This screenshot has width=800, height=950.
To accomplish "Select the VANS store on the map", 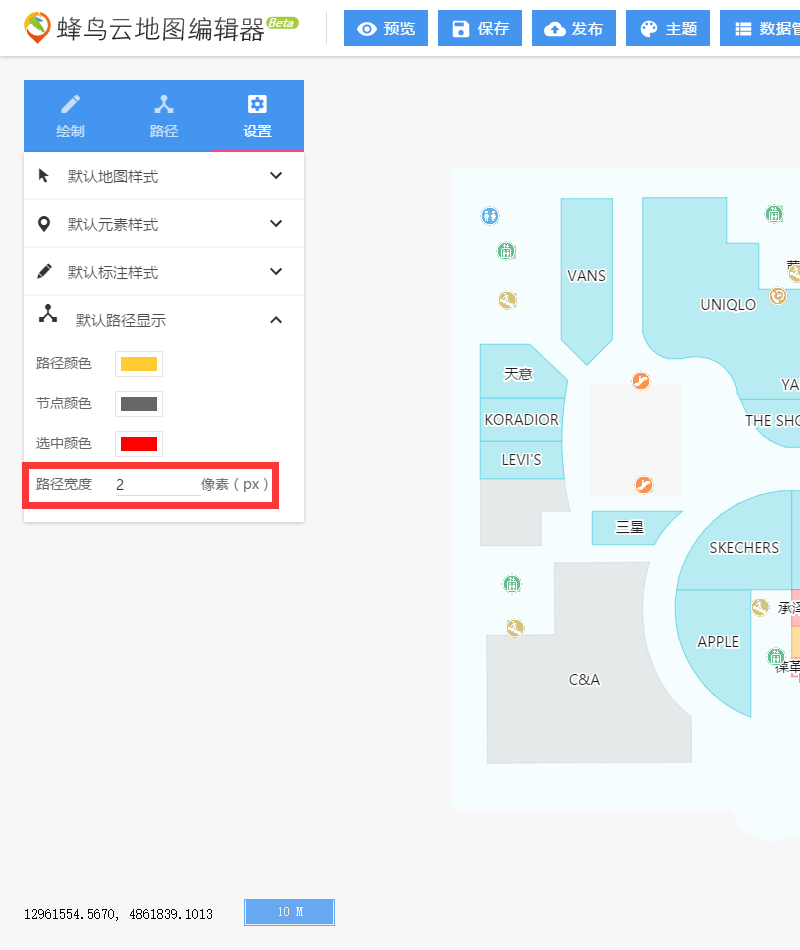I will [586, 276].
